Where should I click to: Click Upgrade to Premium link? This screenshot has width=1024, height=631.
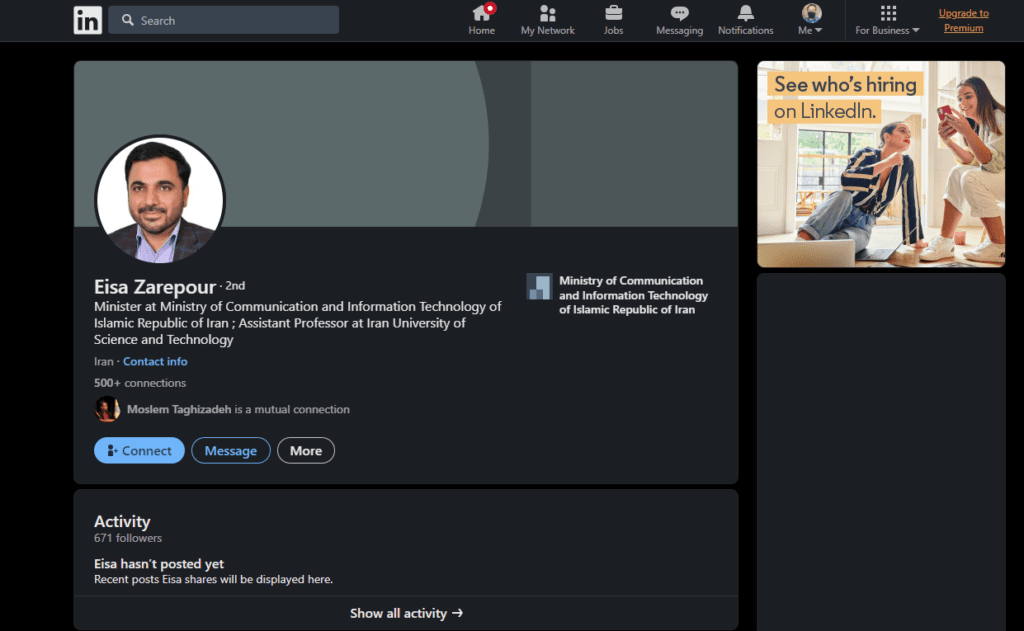[963, 20]
